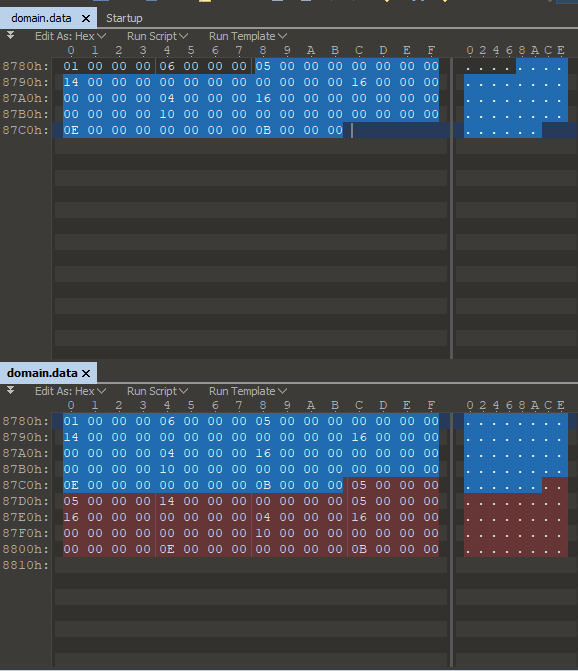This screenshot has width=578, height=671.
Task: Click the double-arrow toggle icon in lower pane
Action: [11, 390]
